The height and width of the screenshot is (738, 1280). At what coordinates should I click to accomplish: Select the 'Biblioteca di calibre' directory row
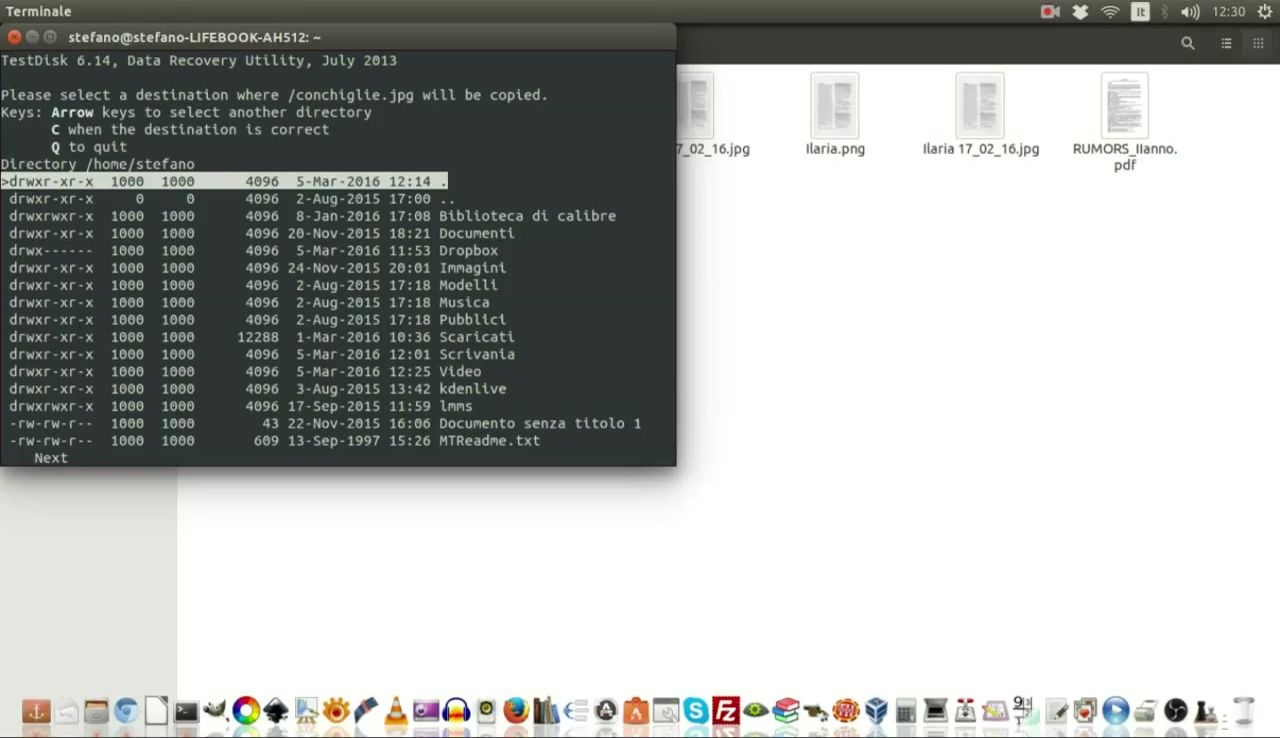click(x=312, y=216)
